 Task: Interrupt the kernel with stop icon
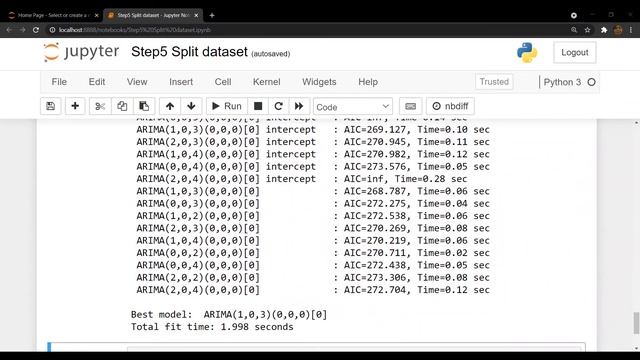(x=258, y=106)
